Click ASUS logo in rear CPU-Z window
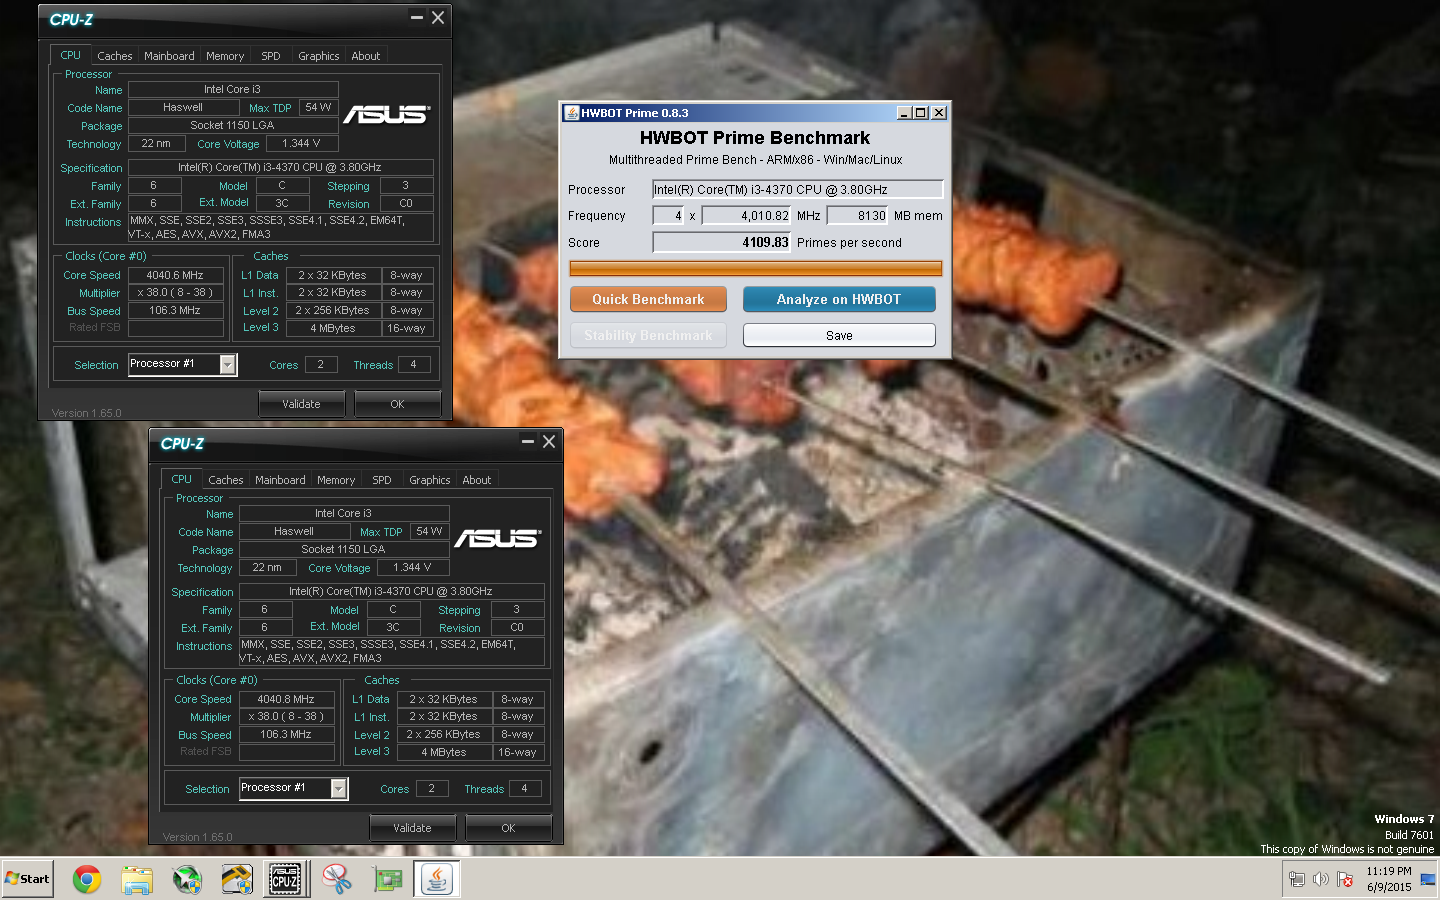The height and width of the screenshot is (900, 1440). point(387,115)
